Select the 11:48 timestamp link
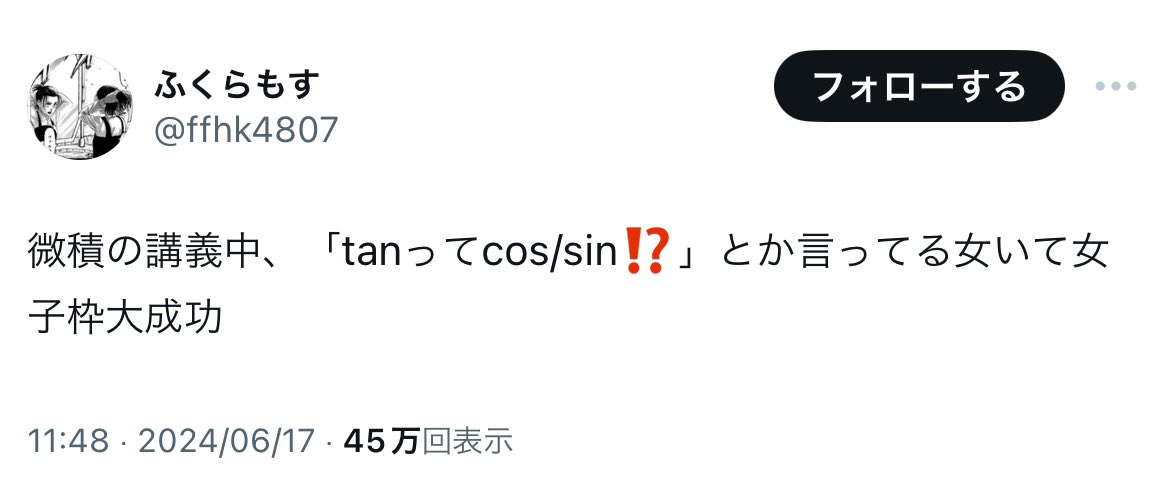This screenshot has height=488, width=1170. click(x=69, y=441)
